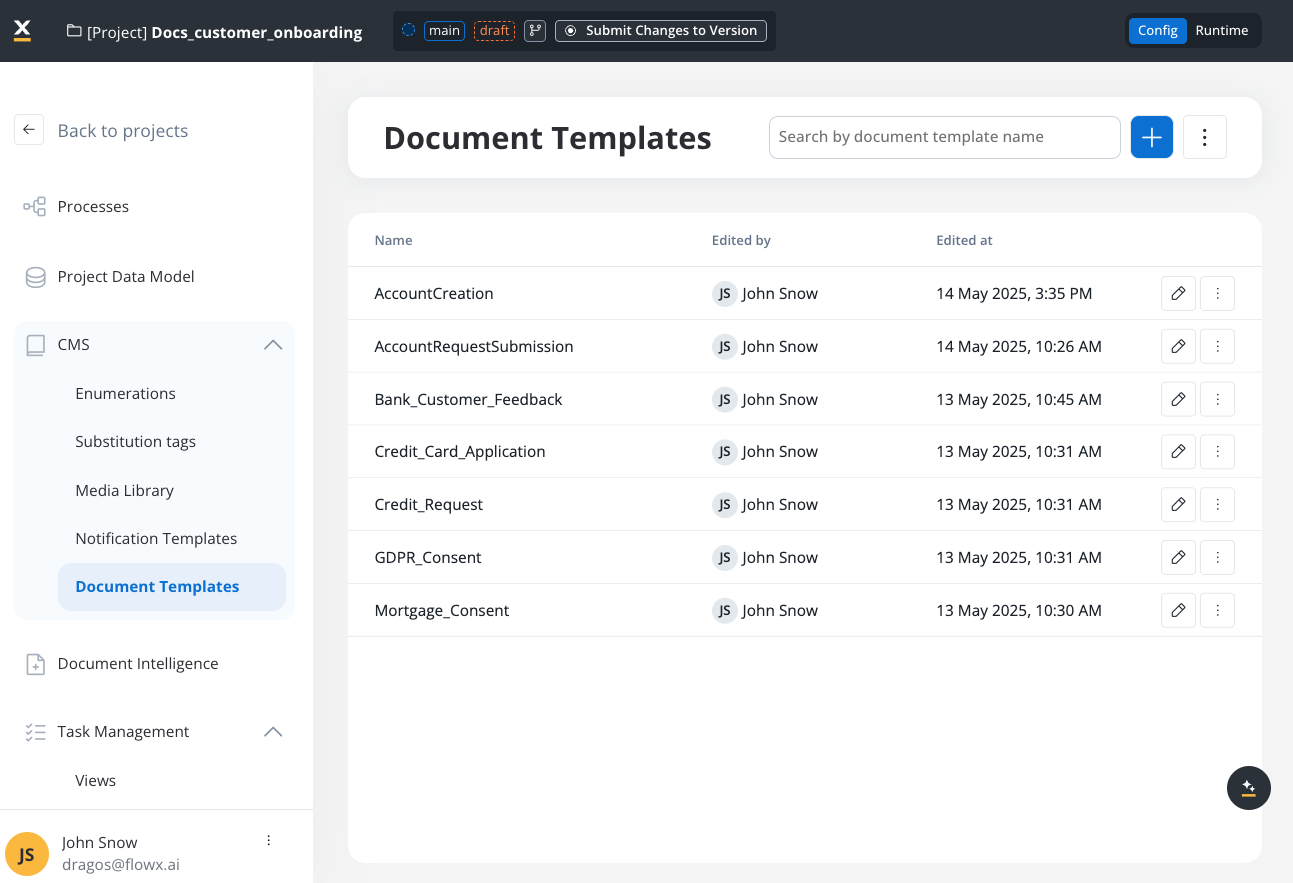This screenshot has width=1293, height=883.
Task: Click the Project Data Model database icon
Action: coord(35,277)
